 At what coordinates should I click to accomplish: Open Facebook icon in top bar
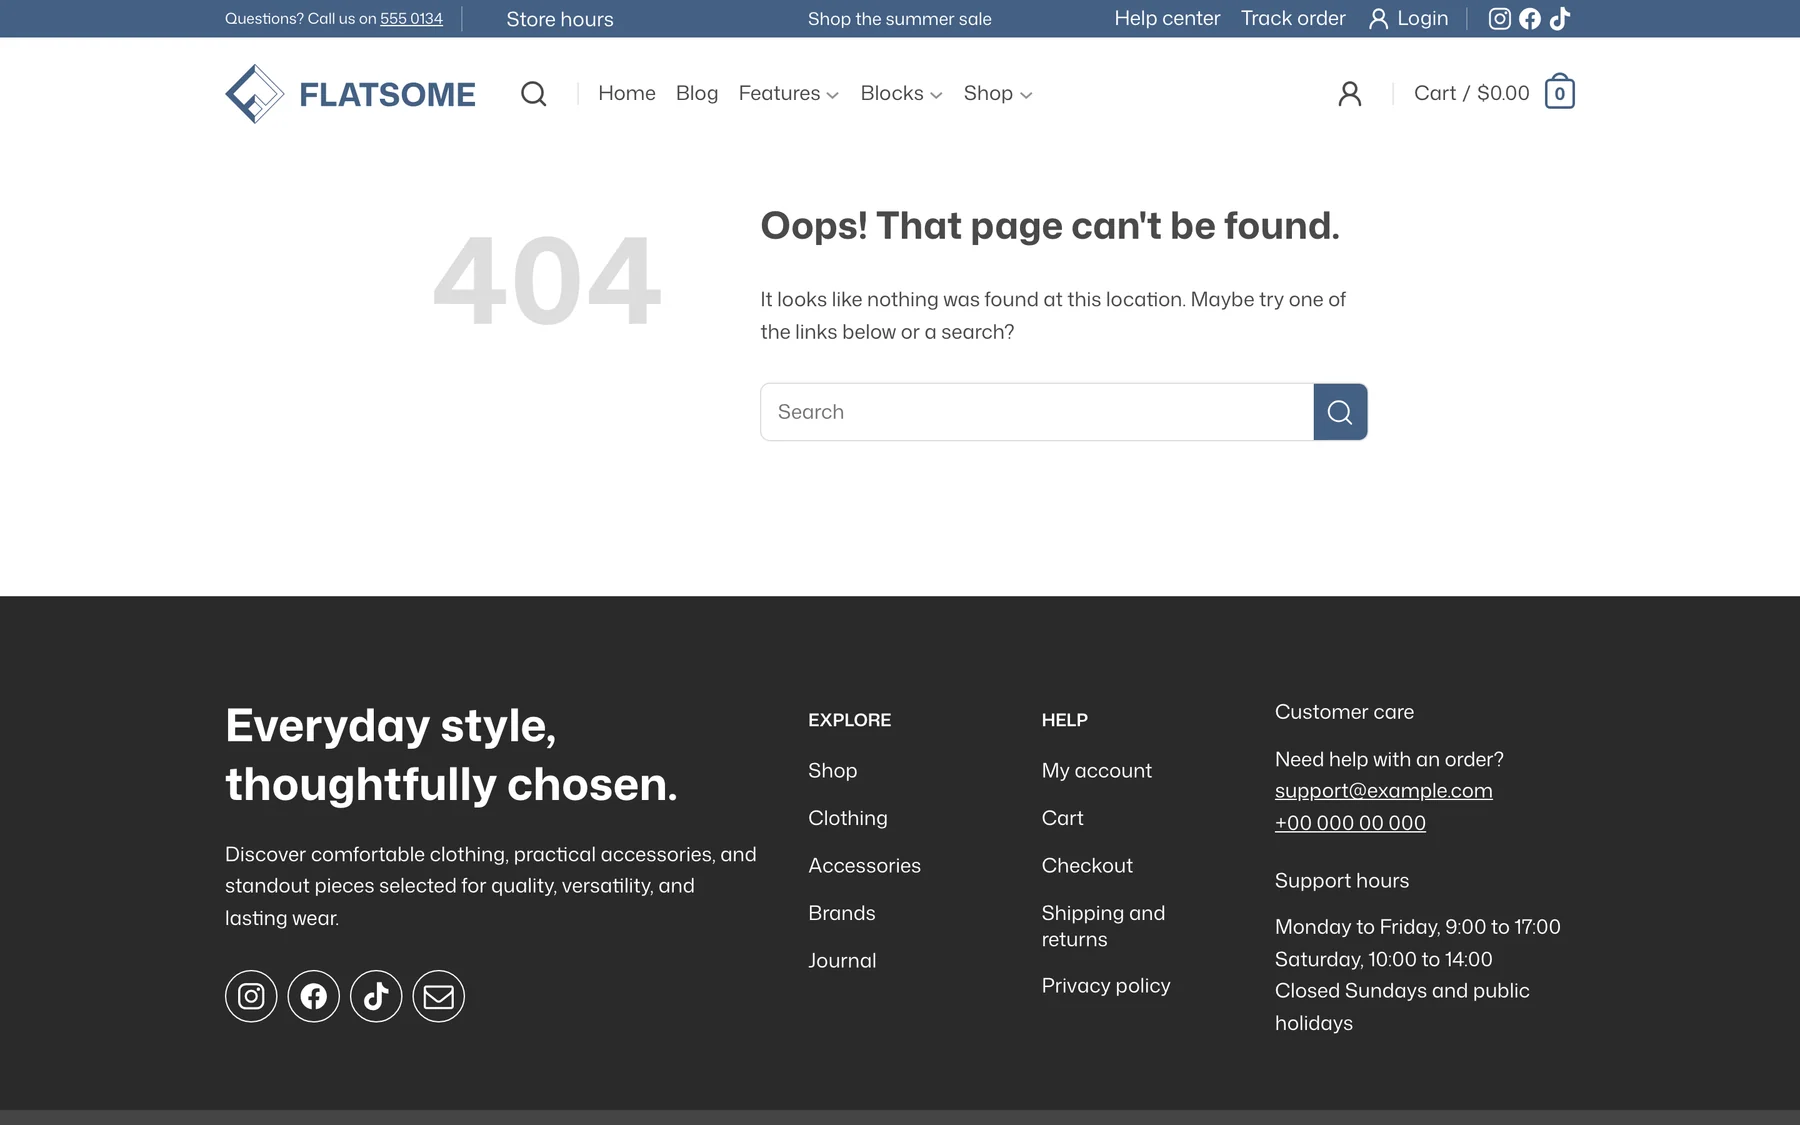[1530, 18]
